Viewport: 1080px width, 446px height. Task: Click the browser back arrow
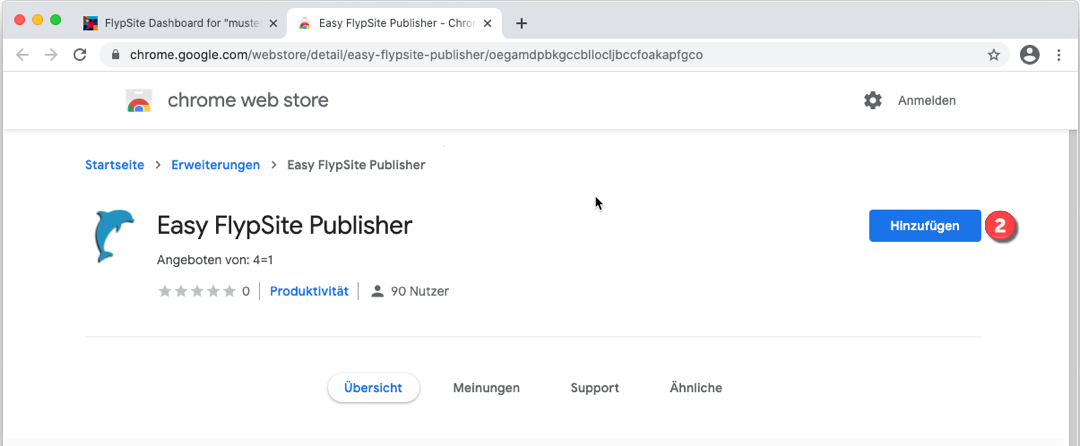(x=23, y=55)
